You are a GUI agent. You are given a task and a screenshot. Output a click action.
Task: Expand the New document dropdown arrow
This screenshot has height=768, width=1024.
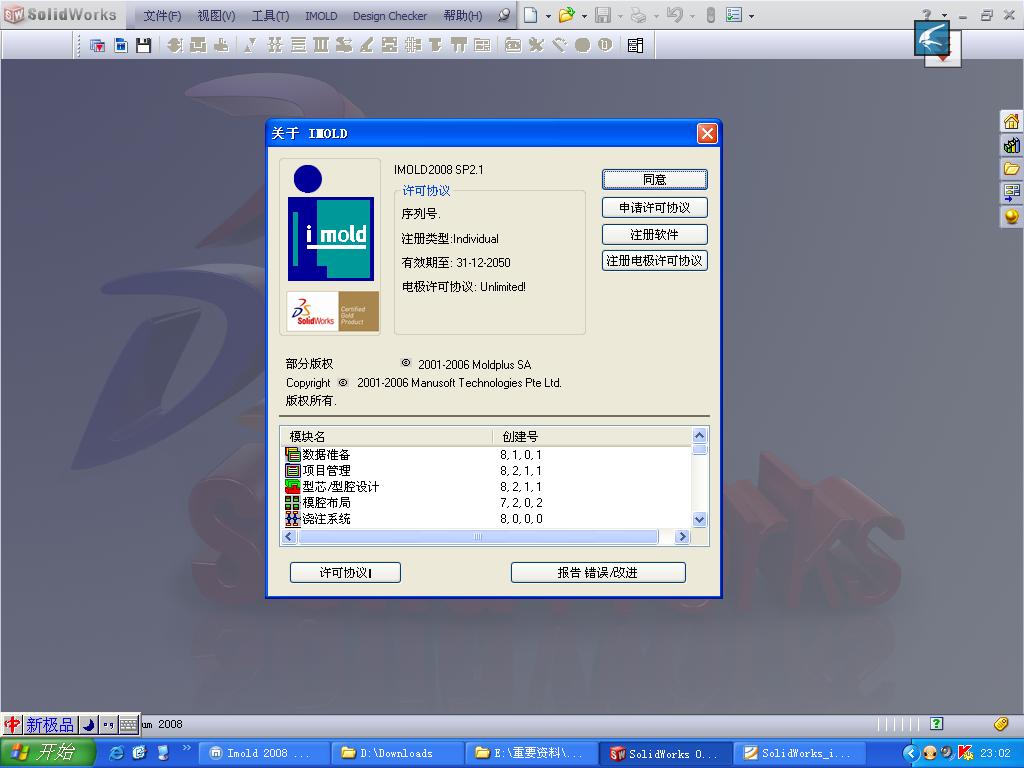coord(548,16)
